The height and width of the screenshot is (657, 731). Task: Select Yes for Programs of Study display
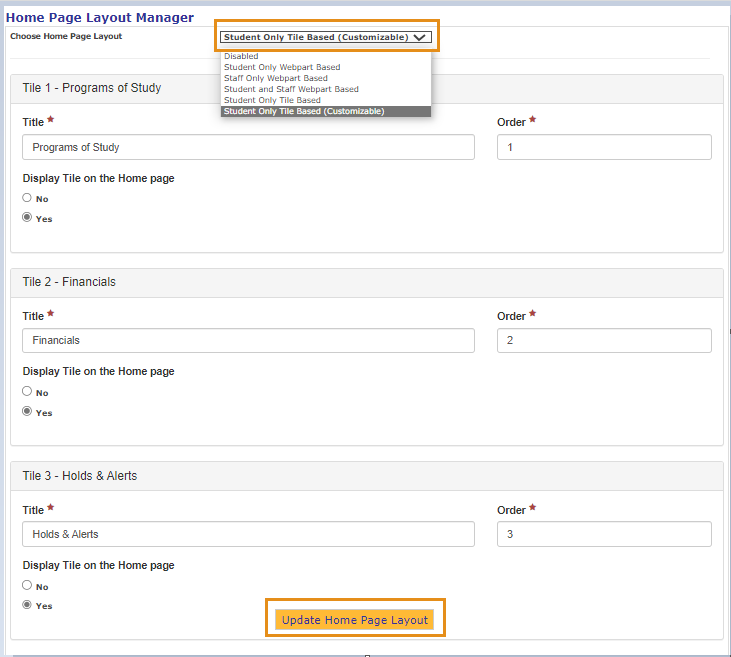pyautogui.click(x=27, y=218)
